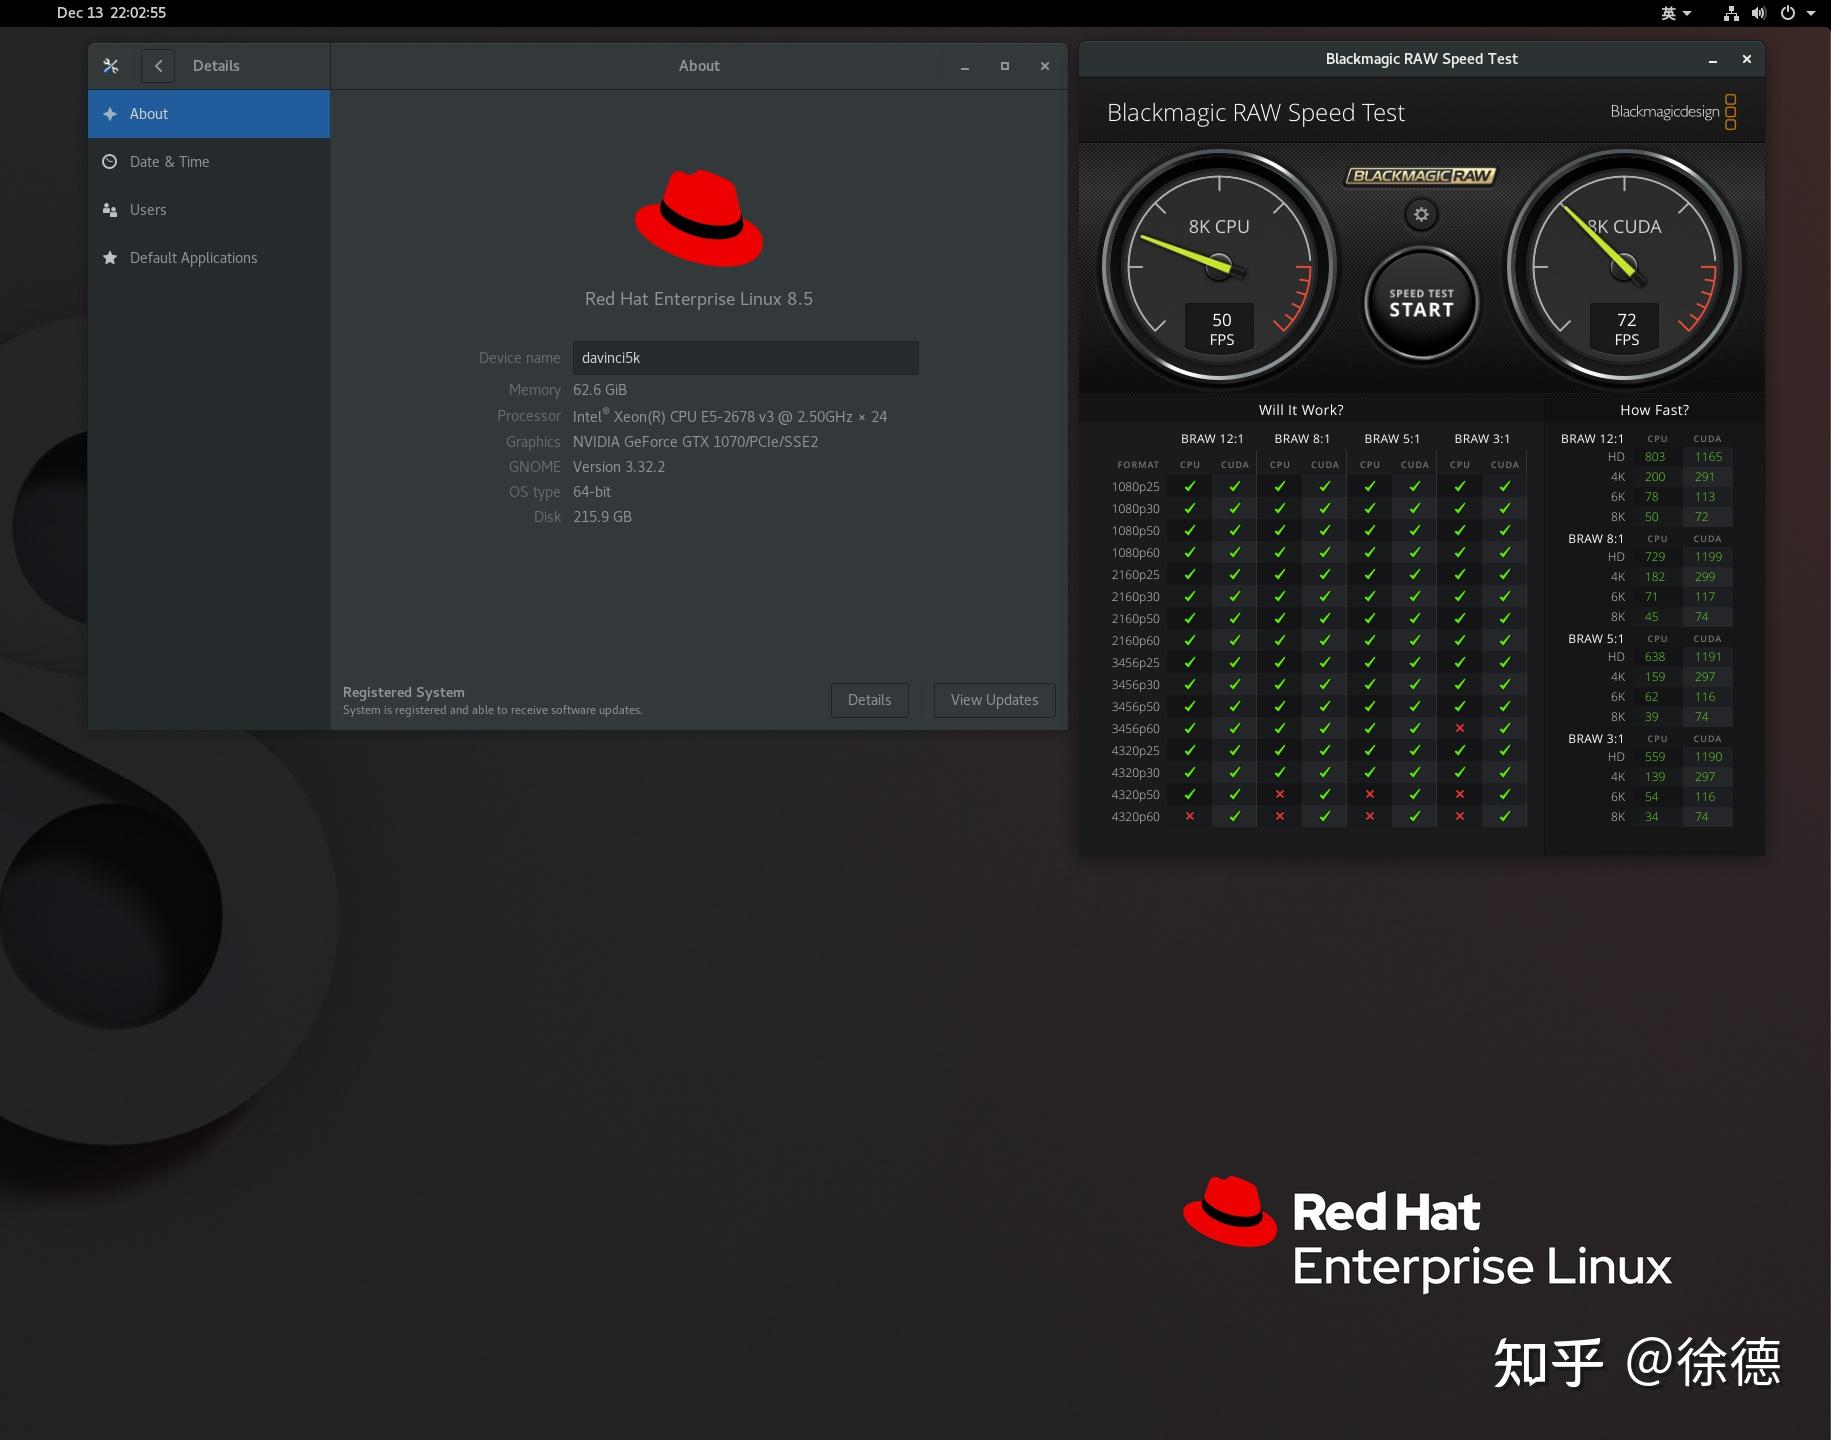This screenshot has width=1831, height=1440.
Task: Click the checkmark for 3456p60 BRAW 3:1 CUDA
Action: tap(1505, 729)
